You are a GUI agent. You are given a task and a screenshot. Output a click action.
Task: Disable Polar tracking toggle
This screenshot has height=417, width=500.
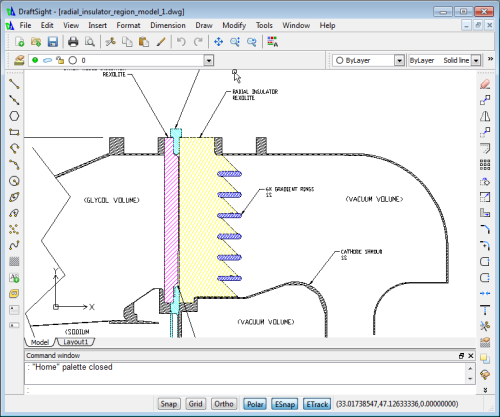(255, 404)
